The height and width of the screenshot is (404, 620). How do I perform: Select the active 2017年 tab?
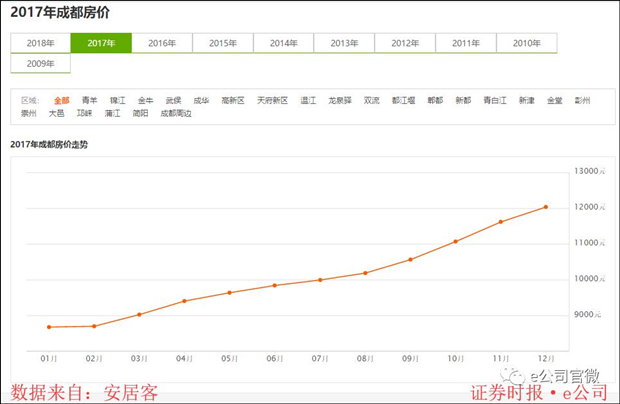point(101,43)
